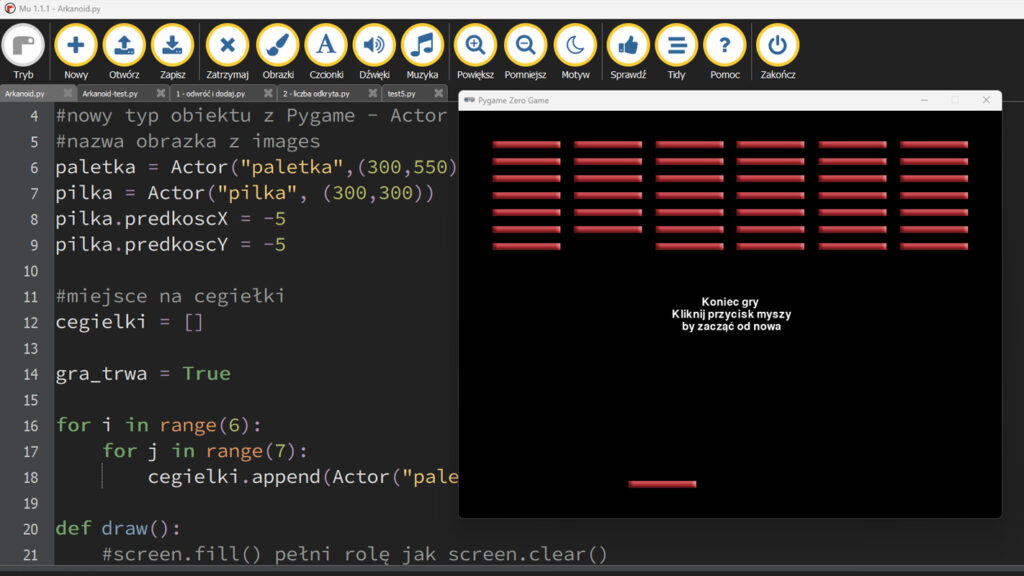Stop the running game with Zatrzymaj

227,46
